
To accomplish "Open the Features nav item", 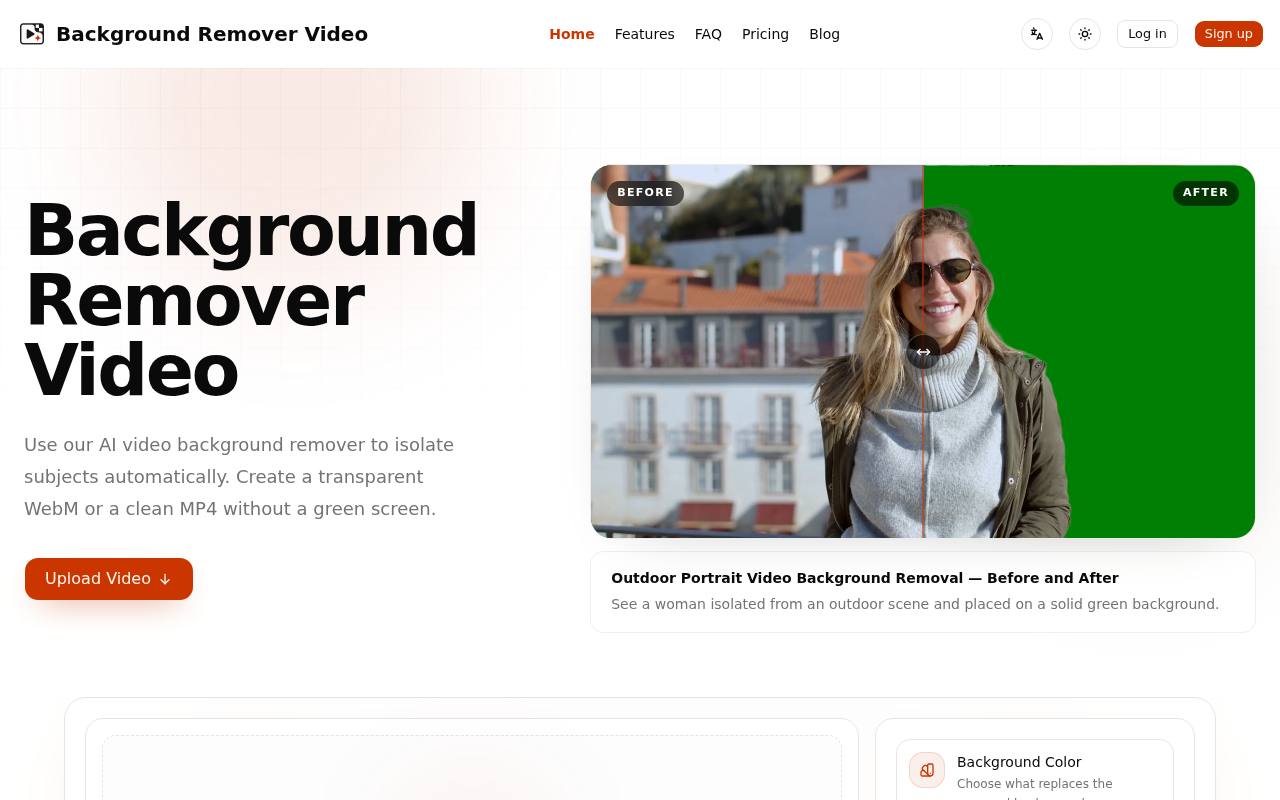I will click(x=645, y=34).
